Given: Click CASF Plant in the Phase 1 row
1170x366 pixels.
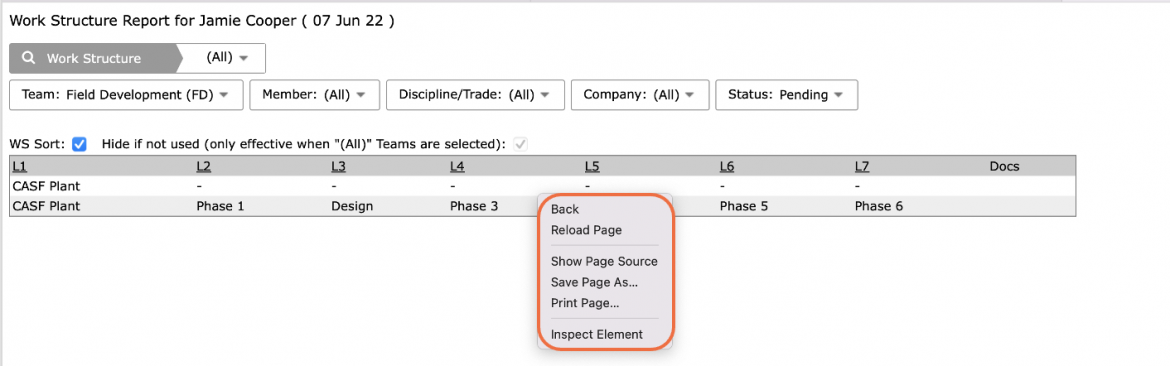Looking at the screenshot, I should pyautogui.click(x=46, y=206).
